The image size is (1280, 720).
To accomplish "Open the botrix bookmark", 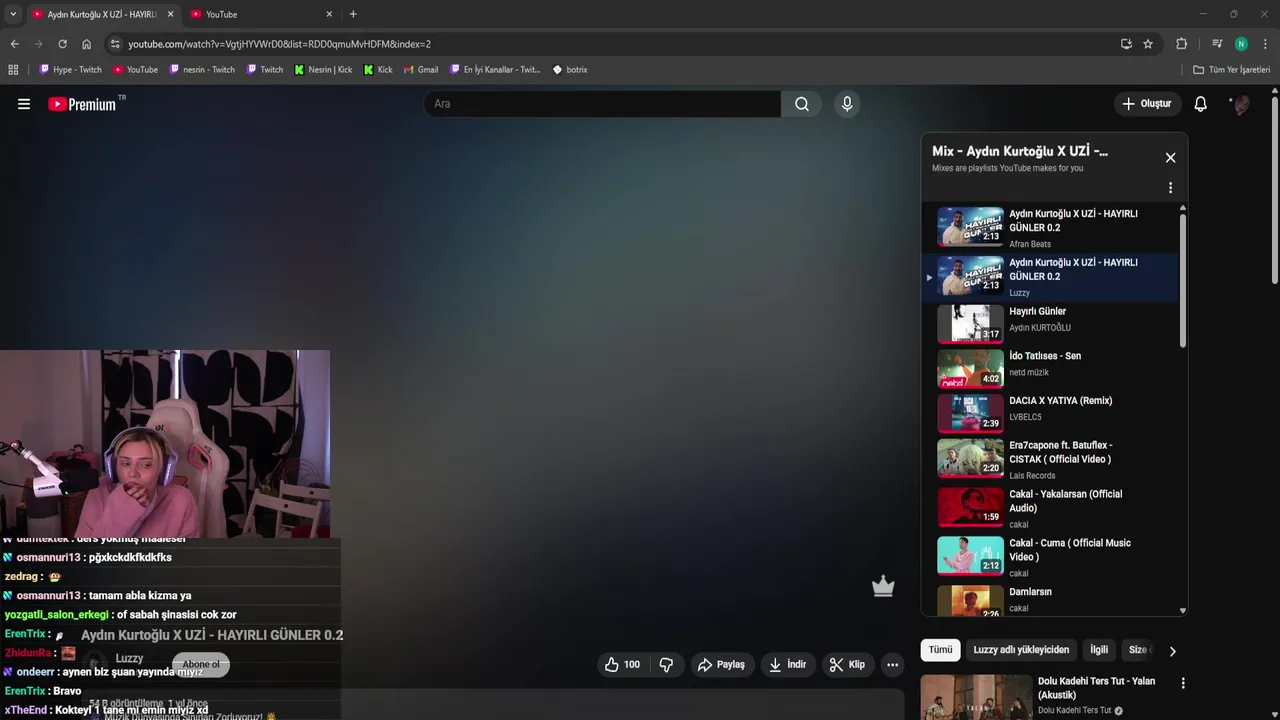I will pos(570,70).
